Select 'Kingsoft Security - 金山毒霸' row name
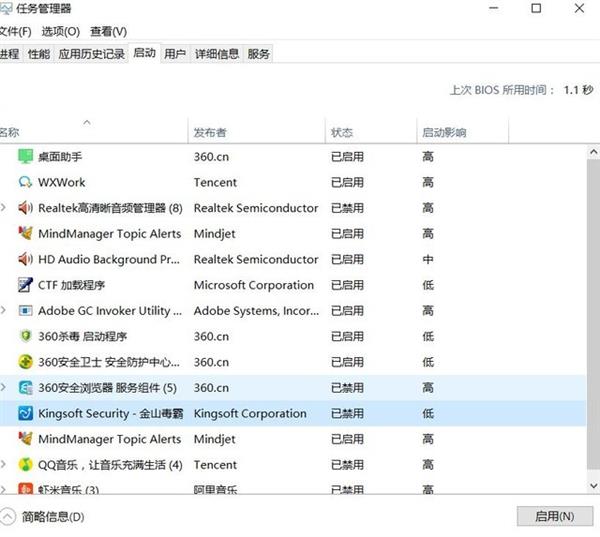 (111, 413)
